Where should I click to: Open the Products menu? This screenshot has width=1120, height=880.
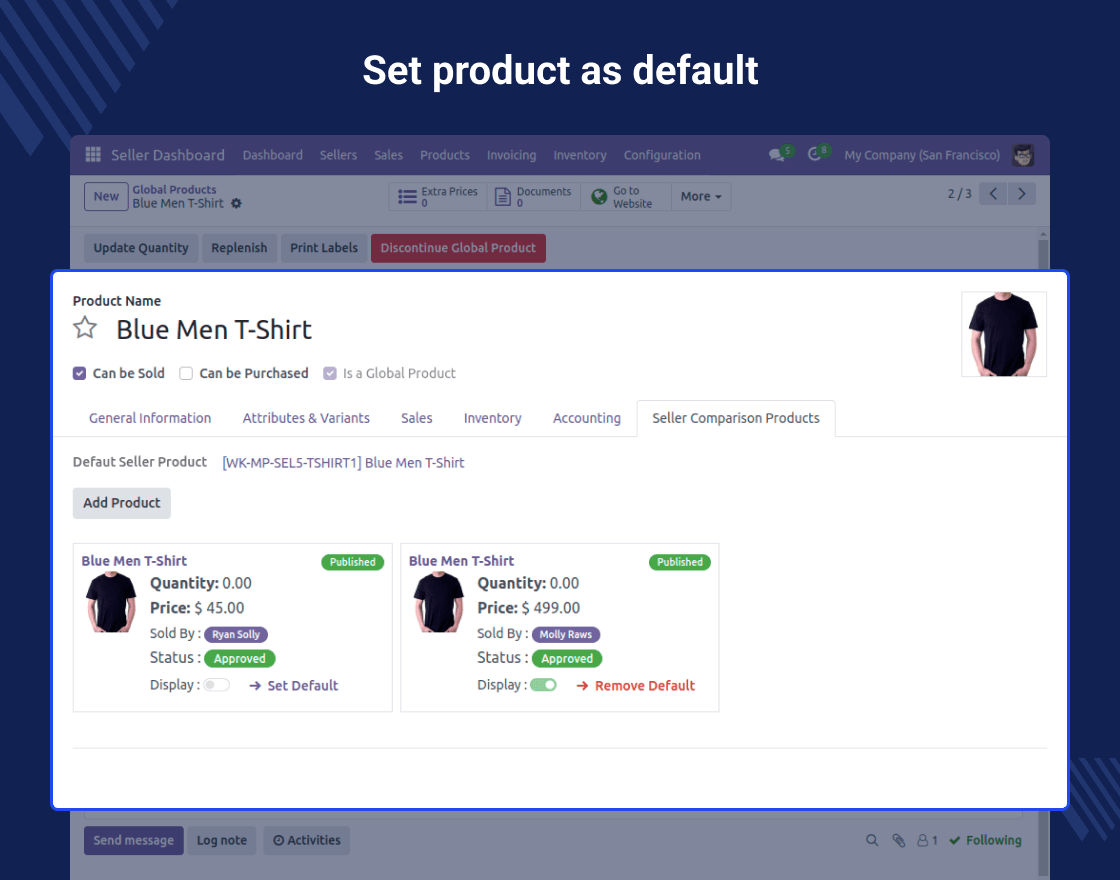point(445,155)
